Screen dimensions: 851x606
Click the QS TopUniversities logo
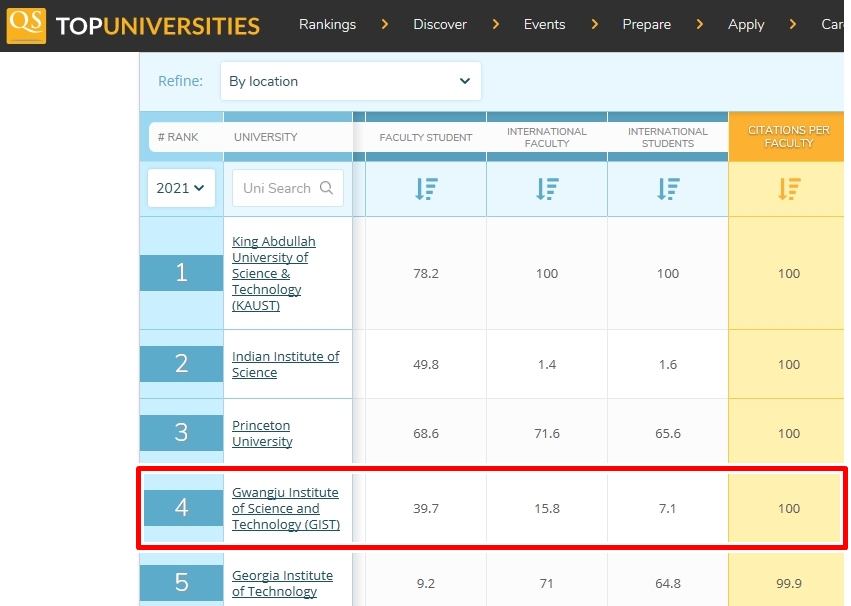[x=133, y=25]
